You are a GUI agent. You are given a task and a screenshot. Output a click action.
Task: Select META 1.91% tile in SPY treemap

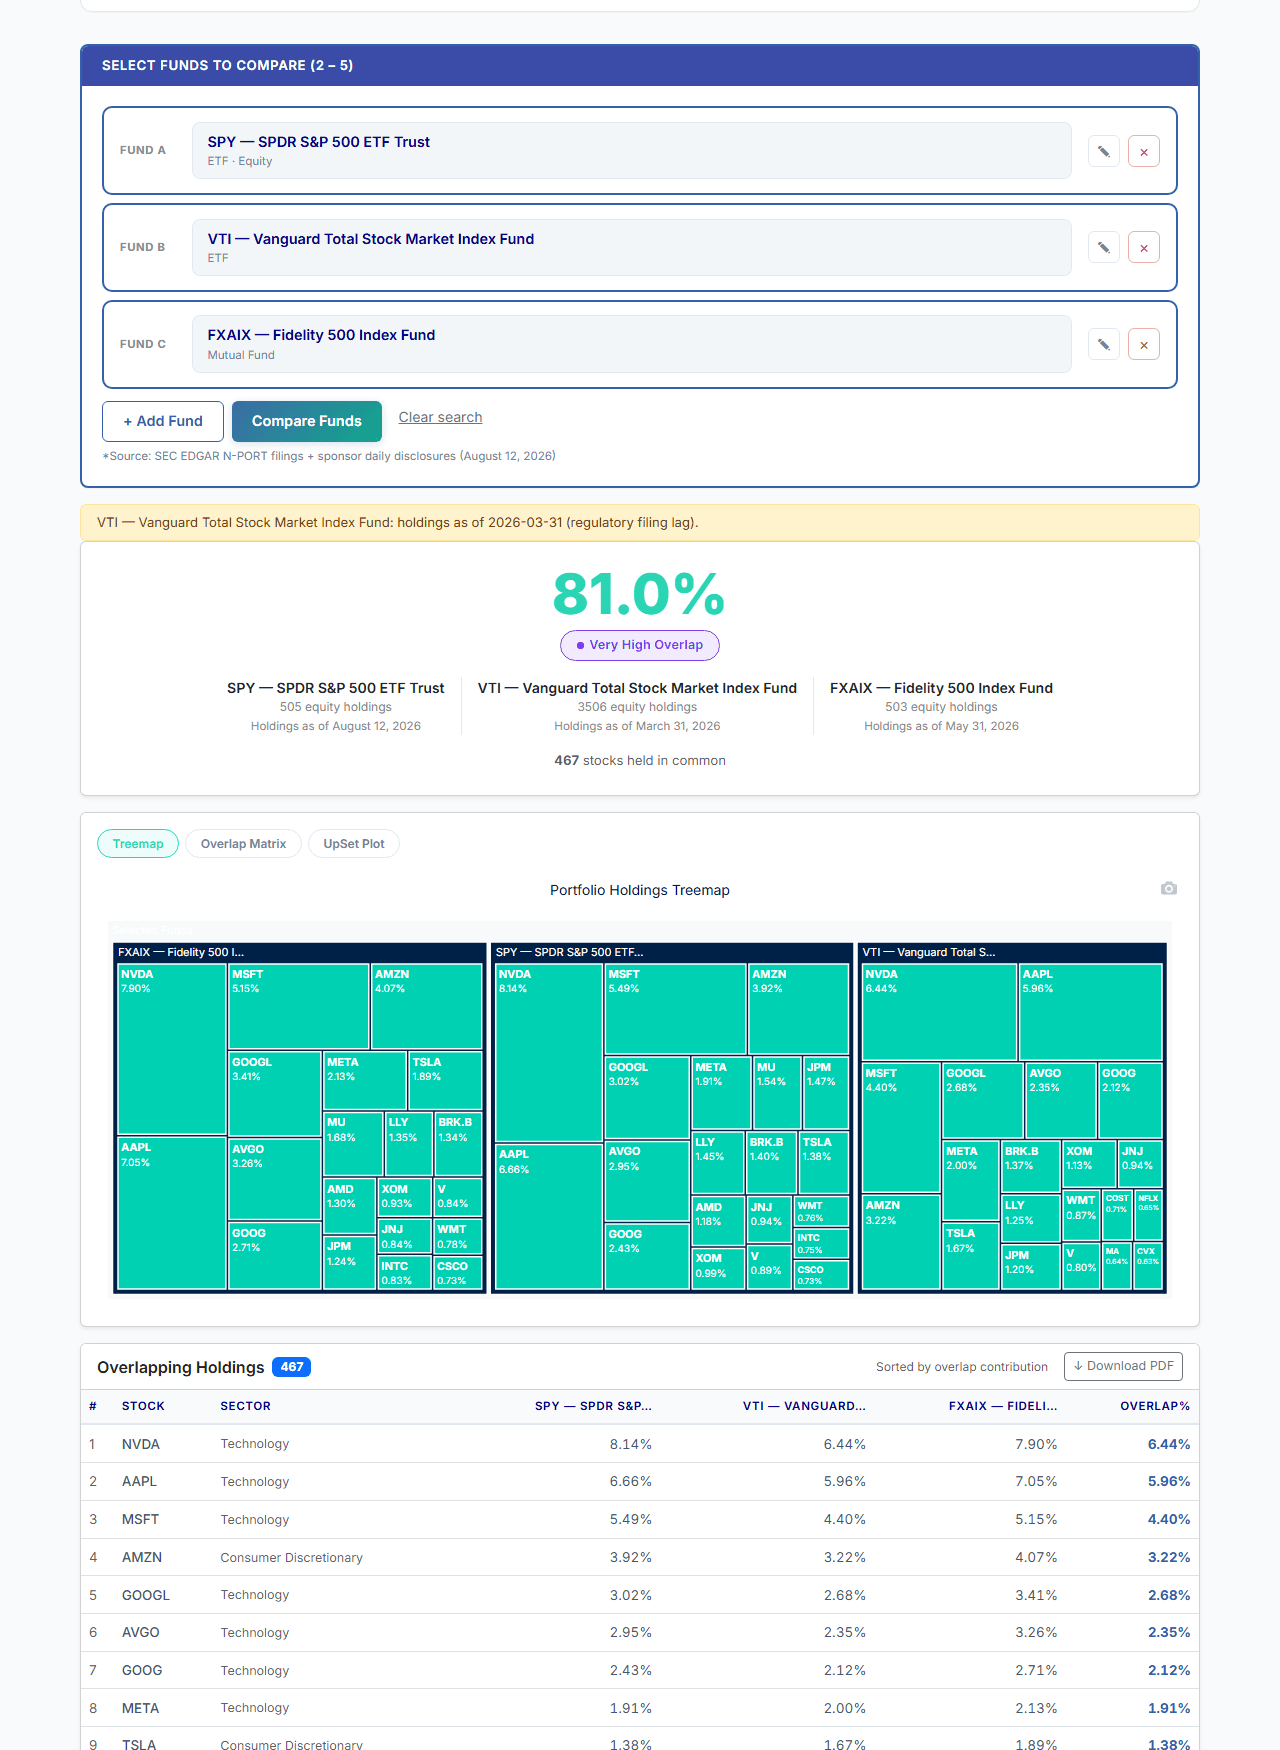pyautogui.click(x=721, y=1093)
